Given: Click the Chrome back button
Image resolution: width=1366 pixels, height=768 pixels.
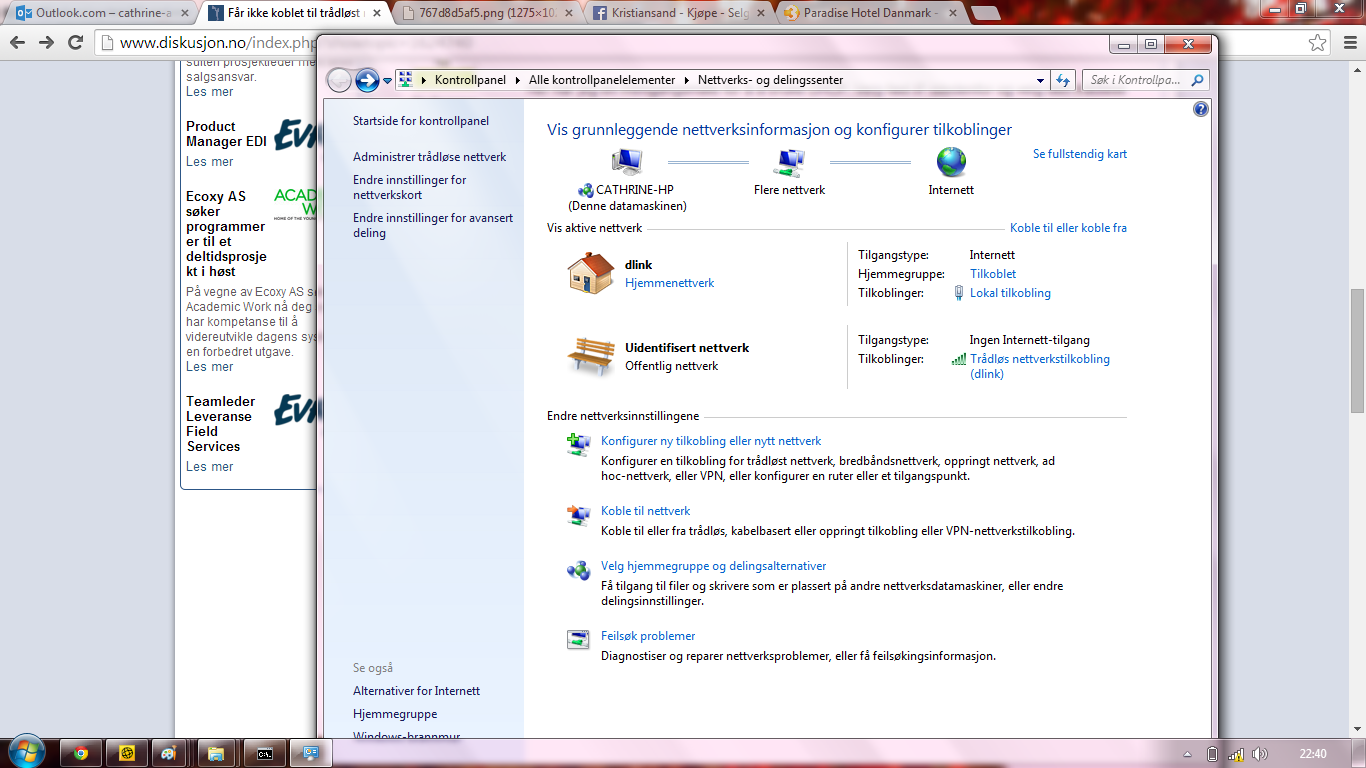Looking at the screenshot, I should coord(18,43).
